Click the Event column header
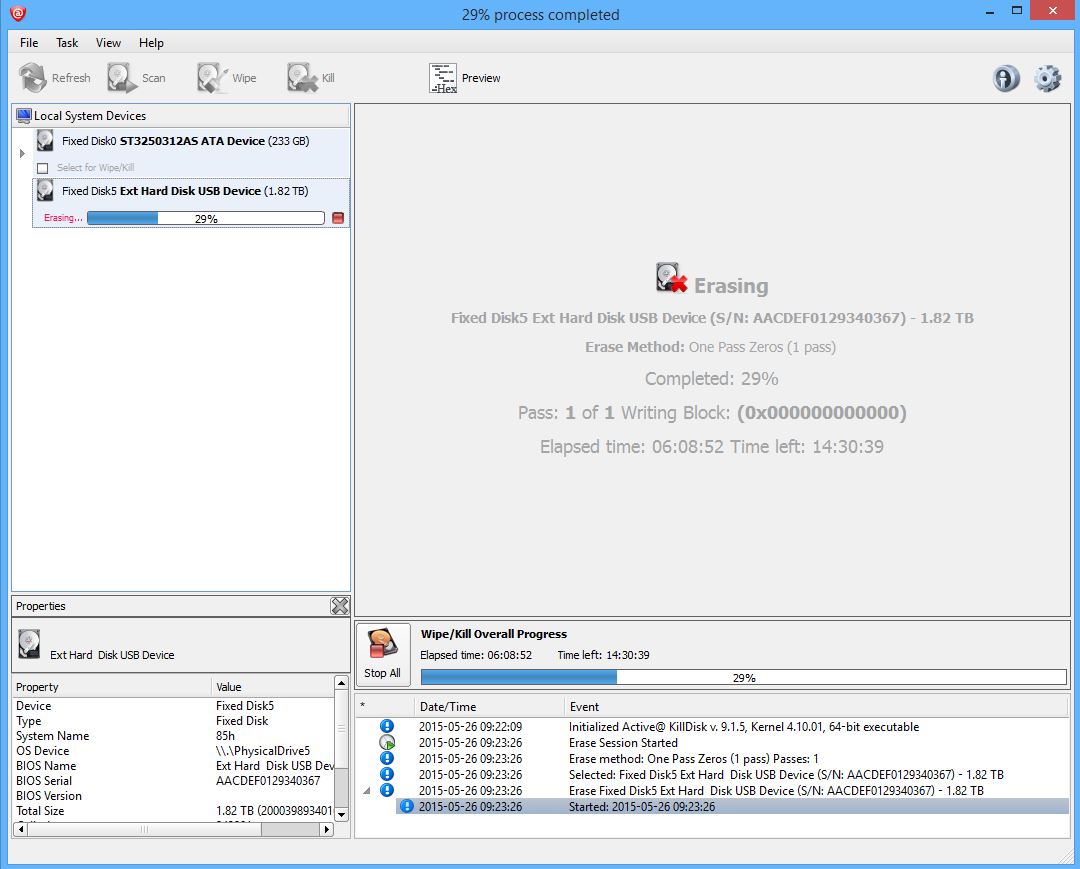This screenshot has width=1080, height=869. [x=817, y=706]
